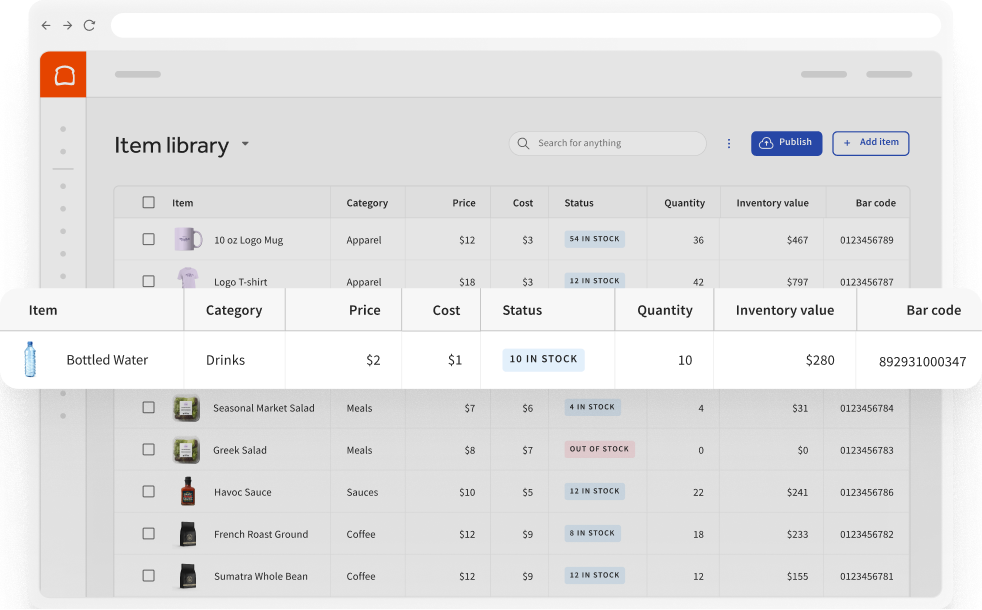Click barcode 0123456783
This screenshot has height=610, width=982.
click(x=867, y=450)
